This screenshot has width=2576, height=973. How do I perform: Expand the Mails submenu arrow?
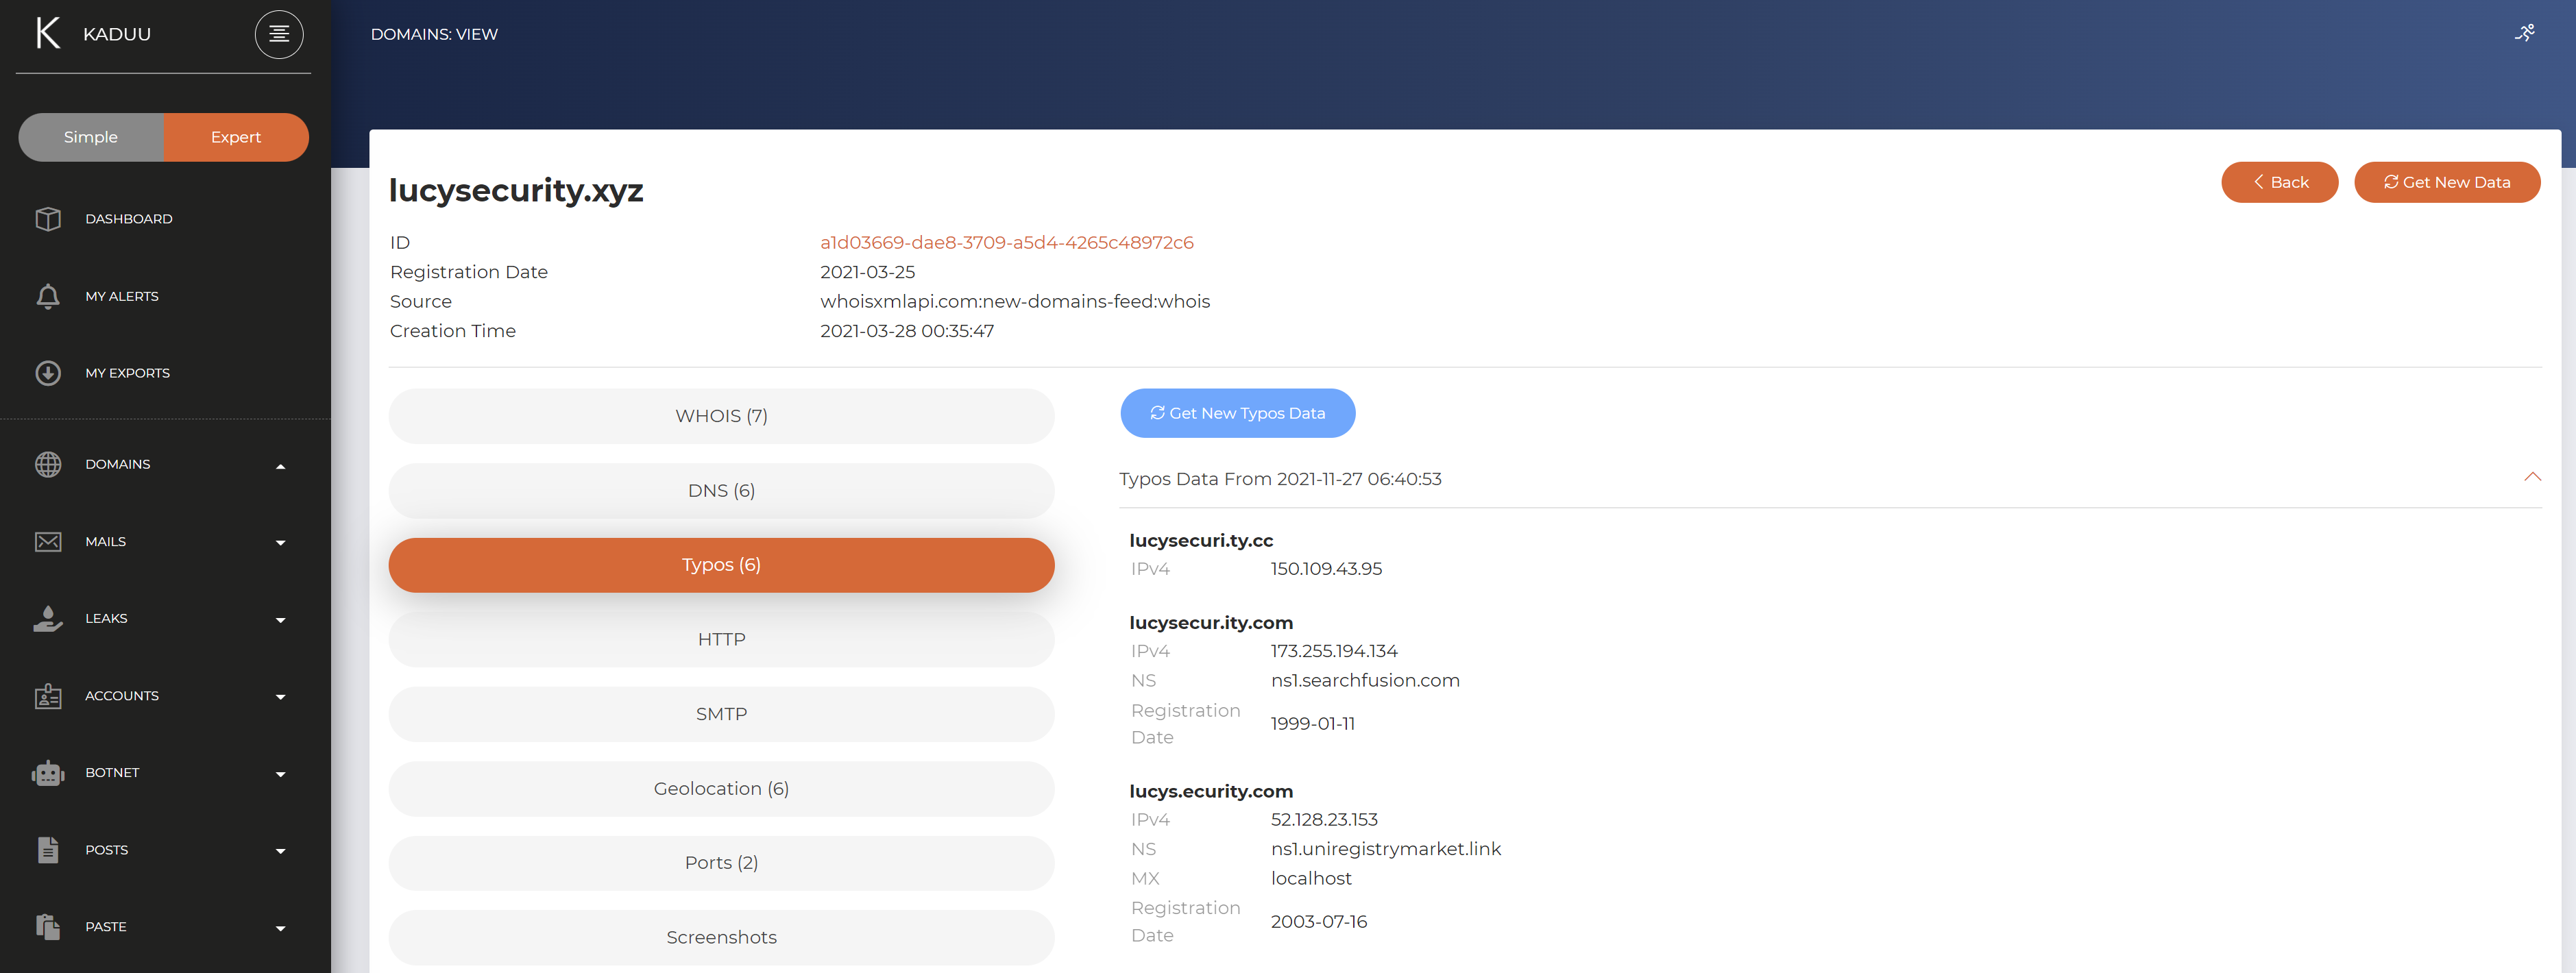point(280,543)
